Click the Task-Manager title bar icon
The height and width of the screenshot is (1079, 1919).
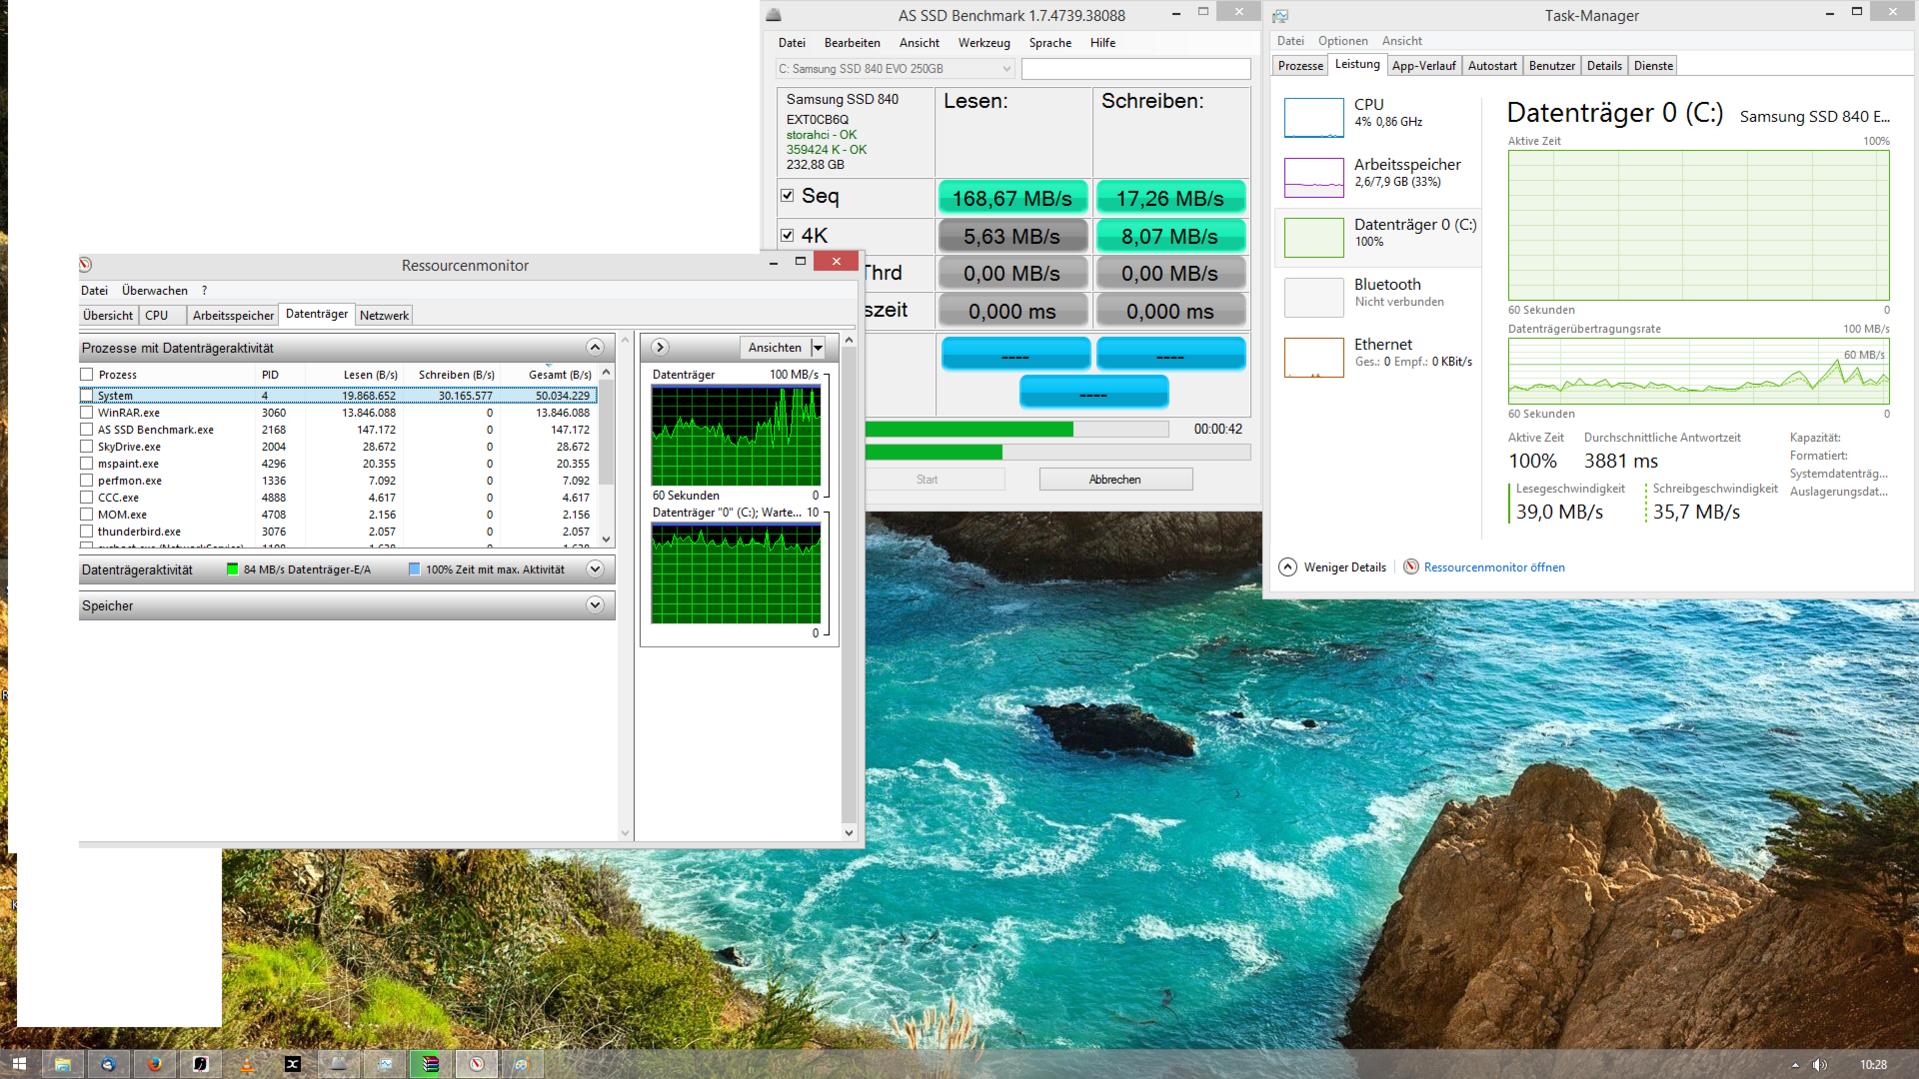pos(1281,16)
